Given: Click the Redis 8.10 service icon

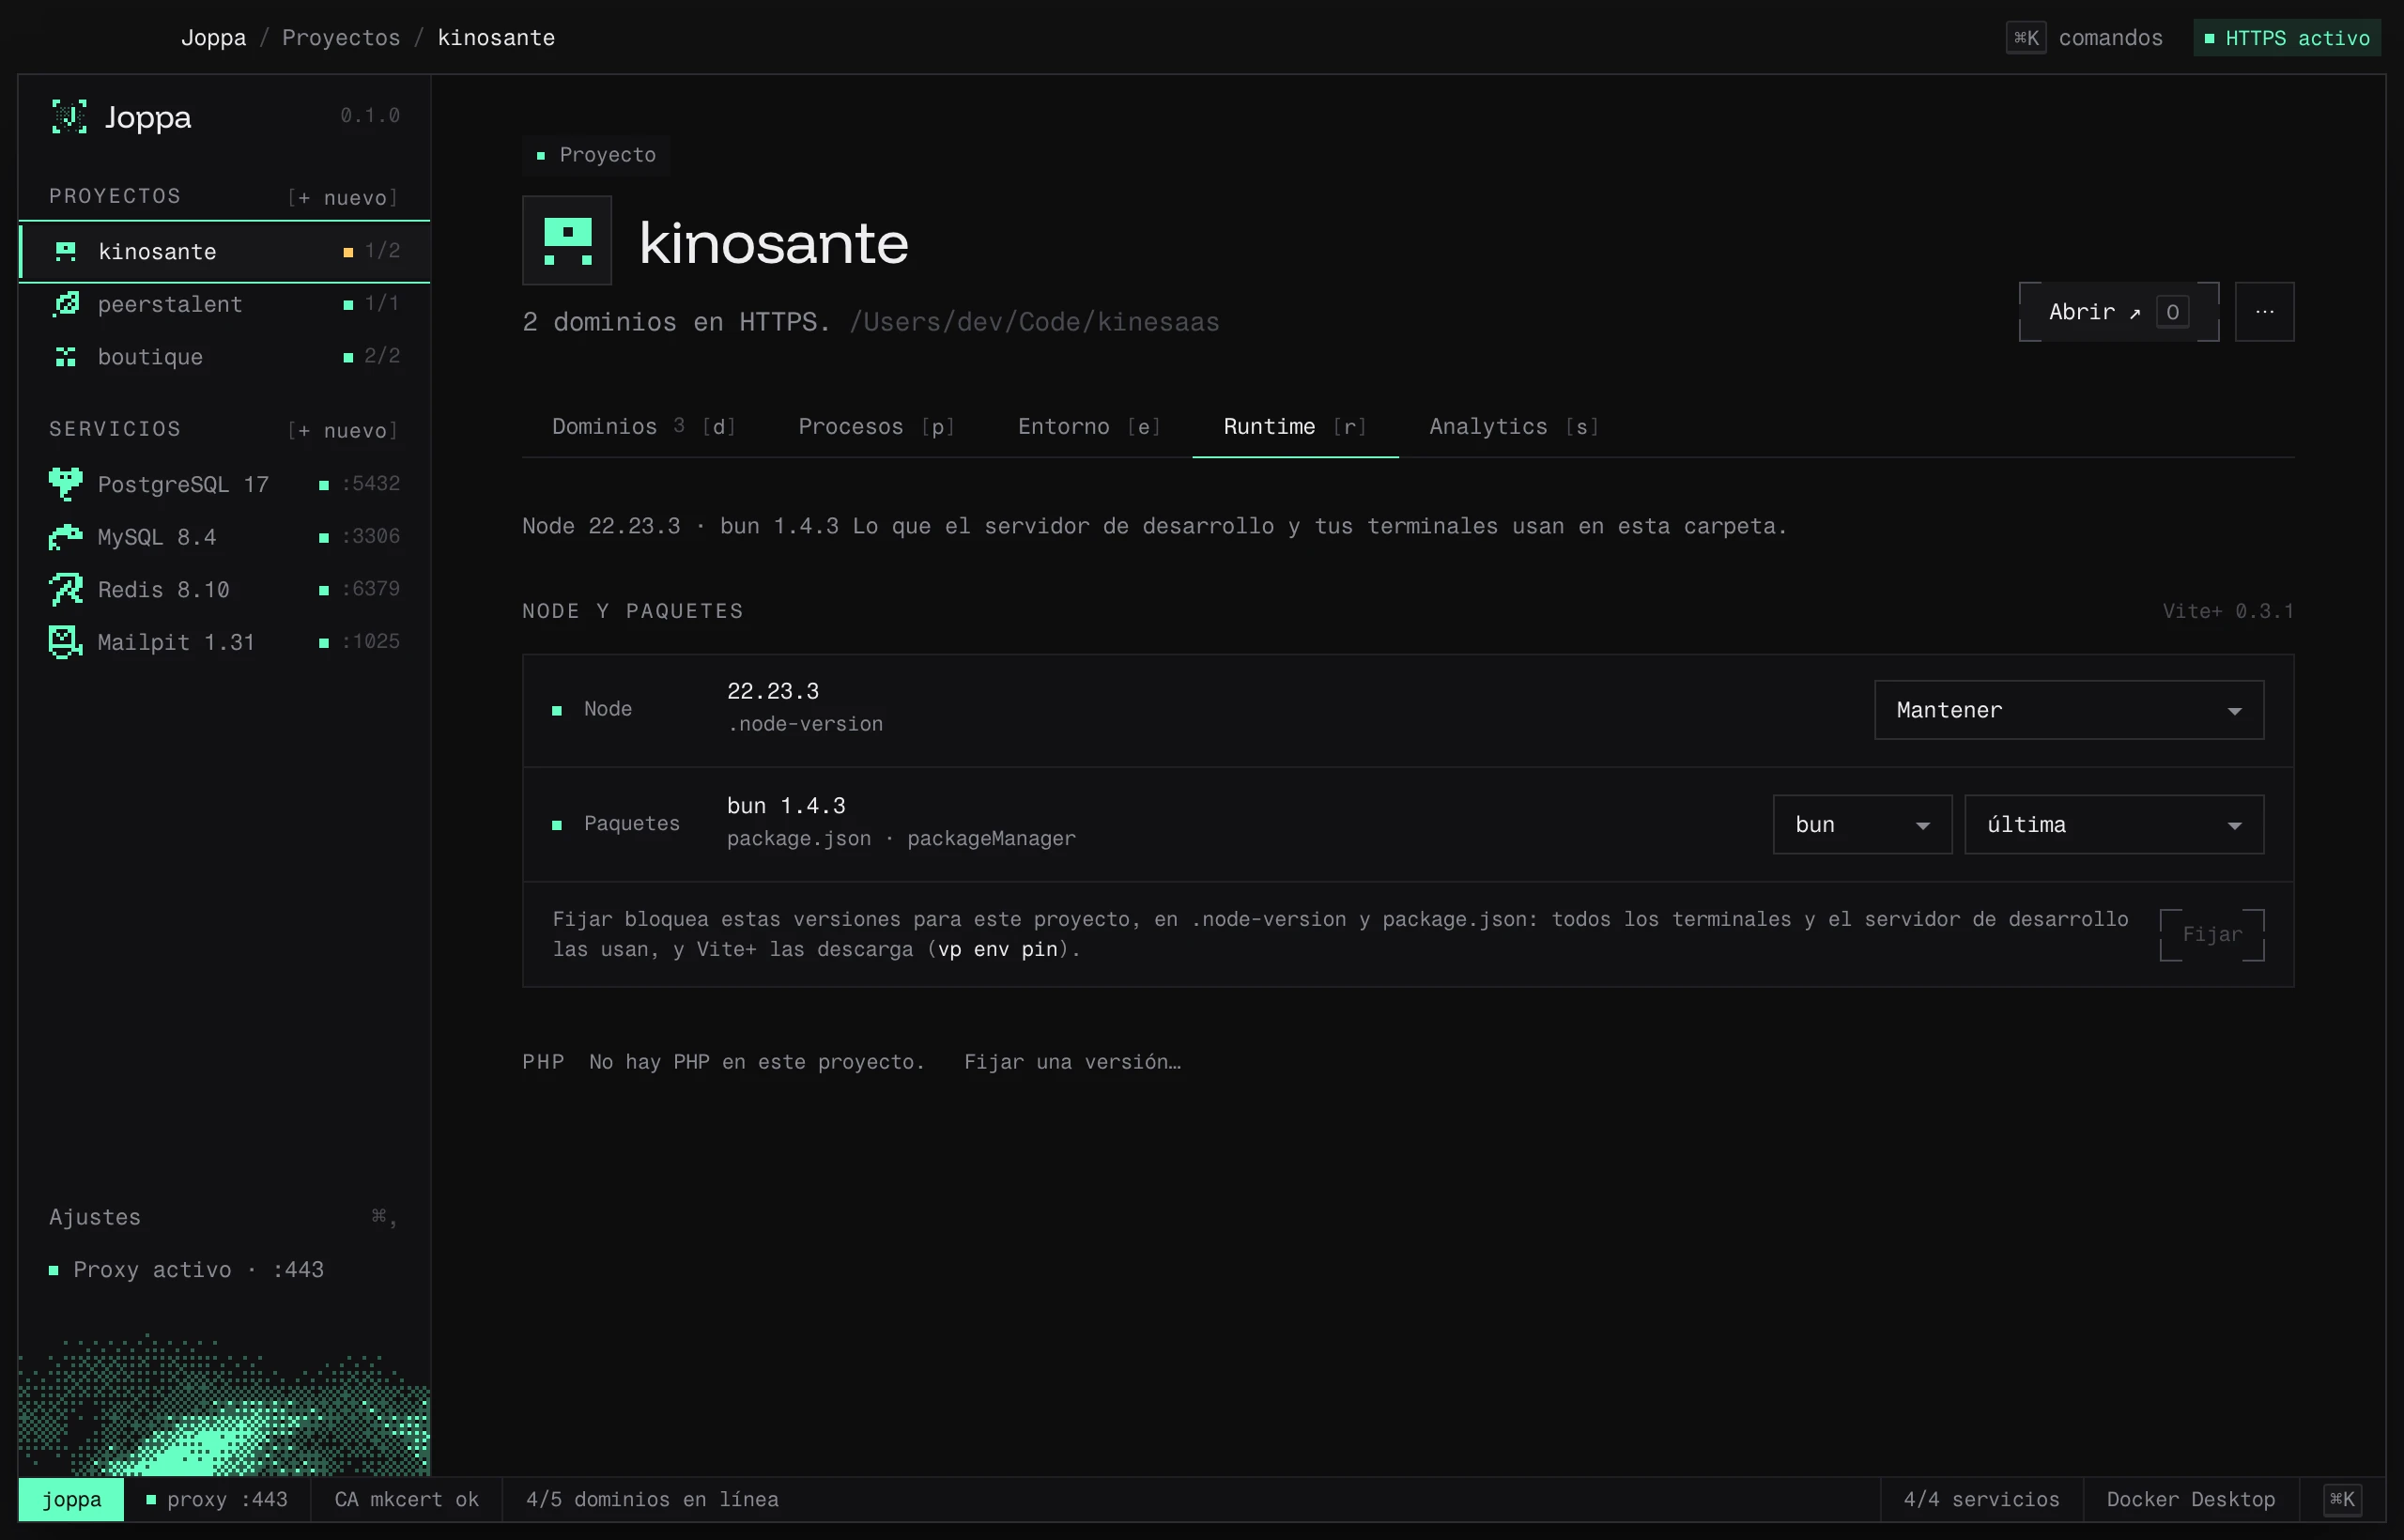Looking at the screenshot, I should [66, 589].
